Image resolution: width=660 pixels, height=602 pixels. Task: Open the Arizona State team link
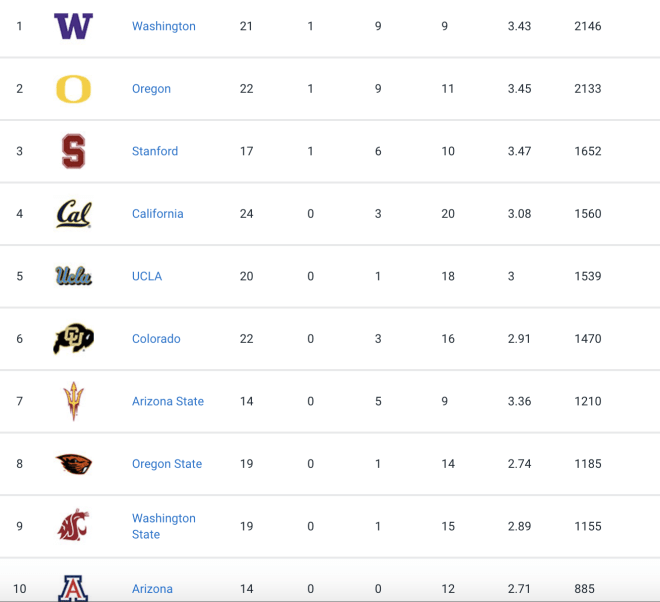point(168,401)
